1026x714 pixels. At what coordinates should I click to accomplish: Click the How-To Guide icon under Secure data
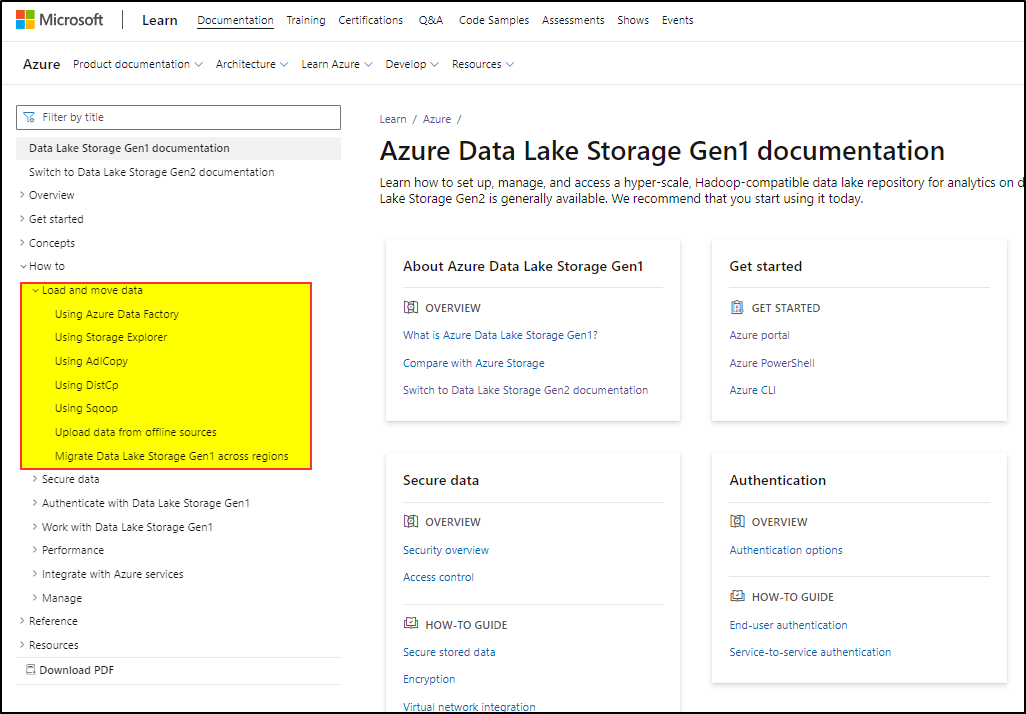410,625
